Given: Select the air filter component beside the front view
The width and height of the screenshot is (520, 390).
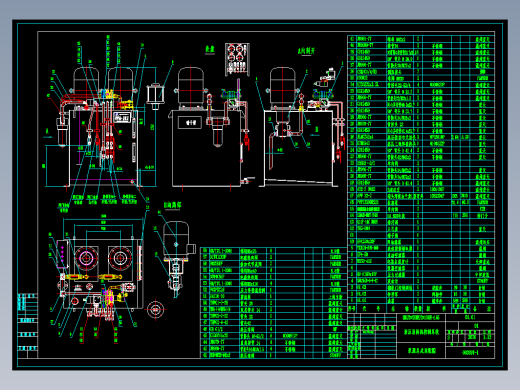Looking at the screenshot, I should coord(154,96).
